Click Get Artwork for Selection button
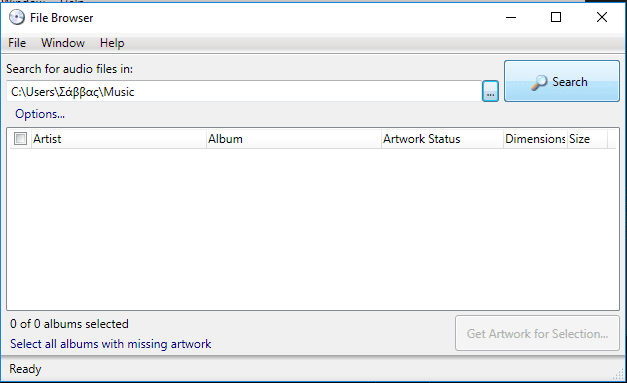This screenshot has width=627, height=383. [537, 333]
